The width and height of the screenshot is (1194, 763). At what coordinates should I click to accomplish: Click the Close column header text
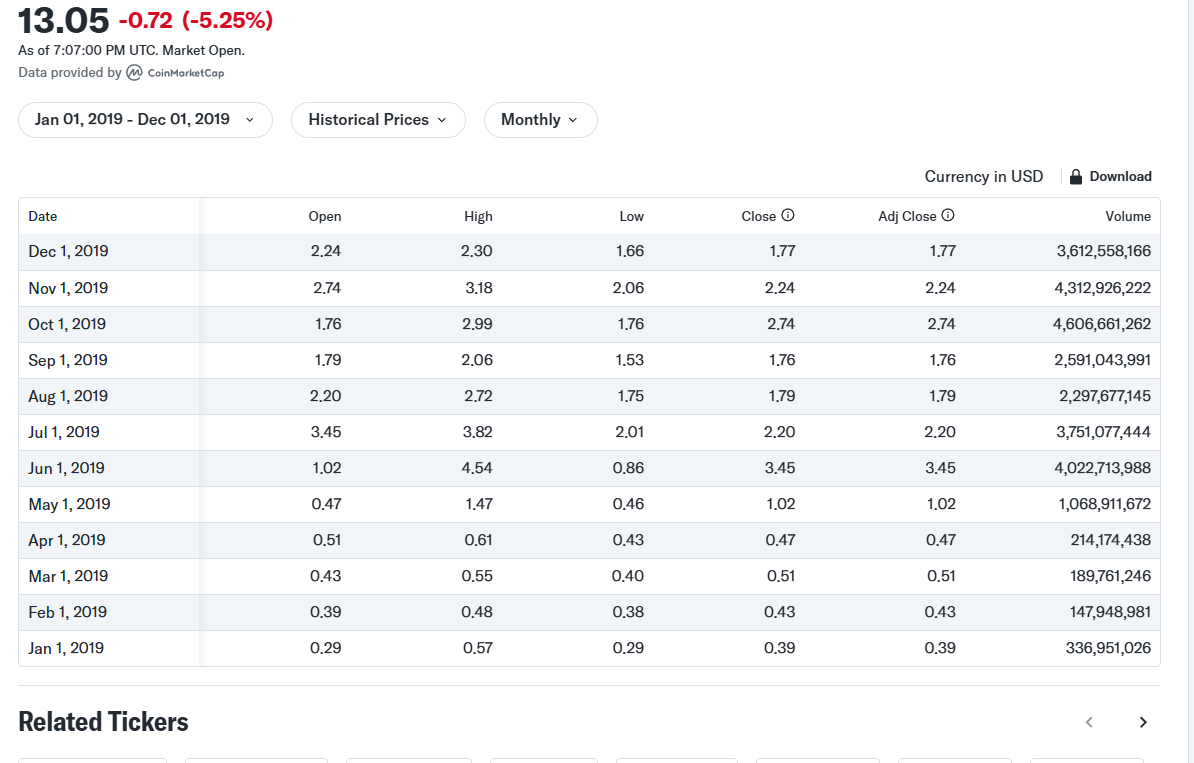(x=758, y=216)
